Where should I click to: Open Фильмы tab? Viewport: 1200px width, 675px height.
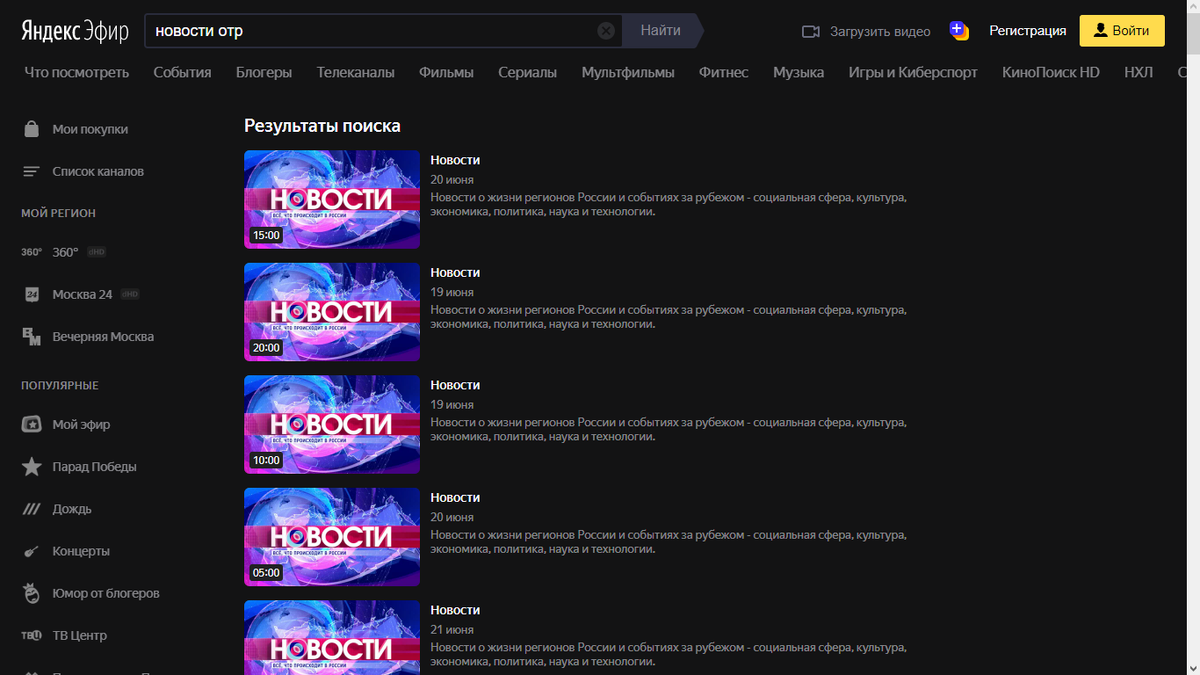[x=446, y=72]
